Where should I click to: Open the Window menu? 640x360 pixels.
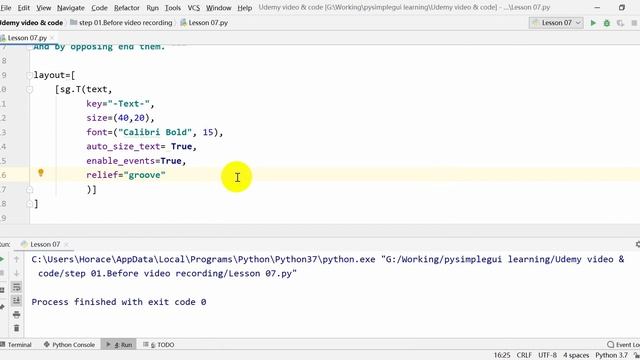(218, 8)
